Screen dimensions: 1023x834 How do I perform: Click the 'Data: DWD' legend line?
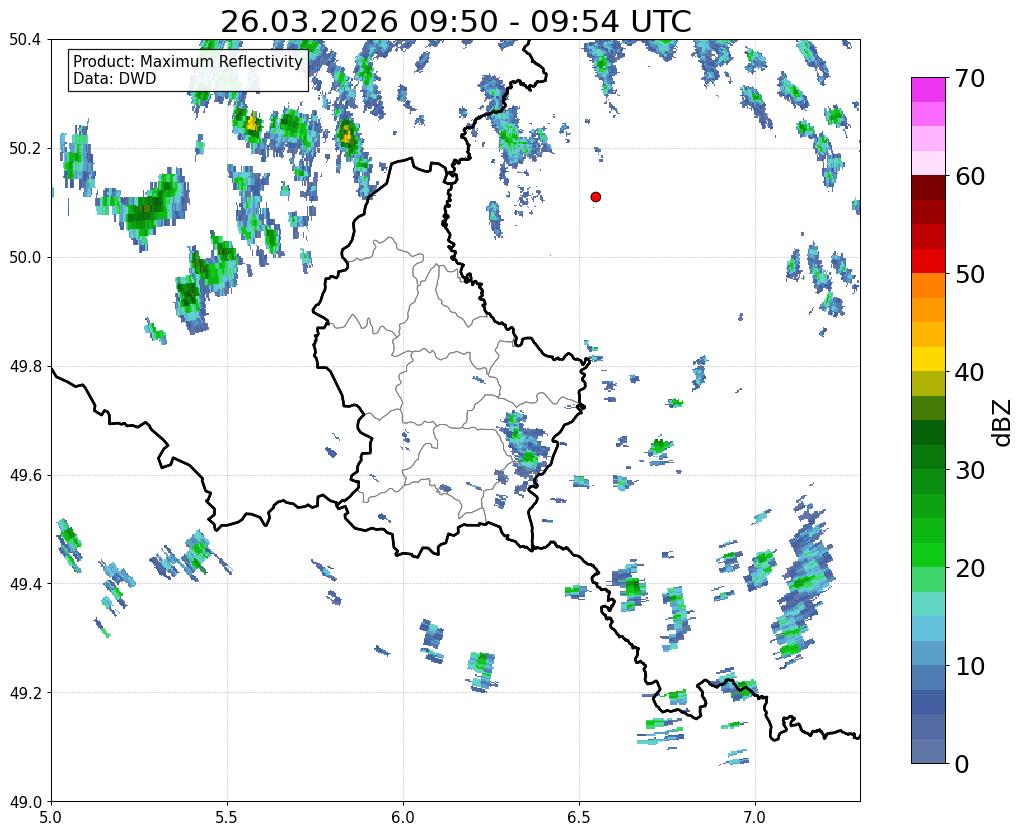coord(115,79)
